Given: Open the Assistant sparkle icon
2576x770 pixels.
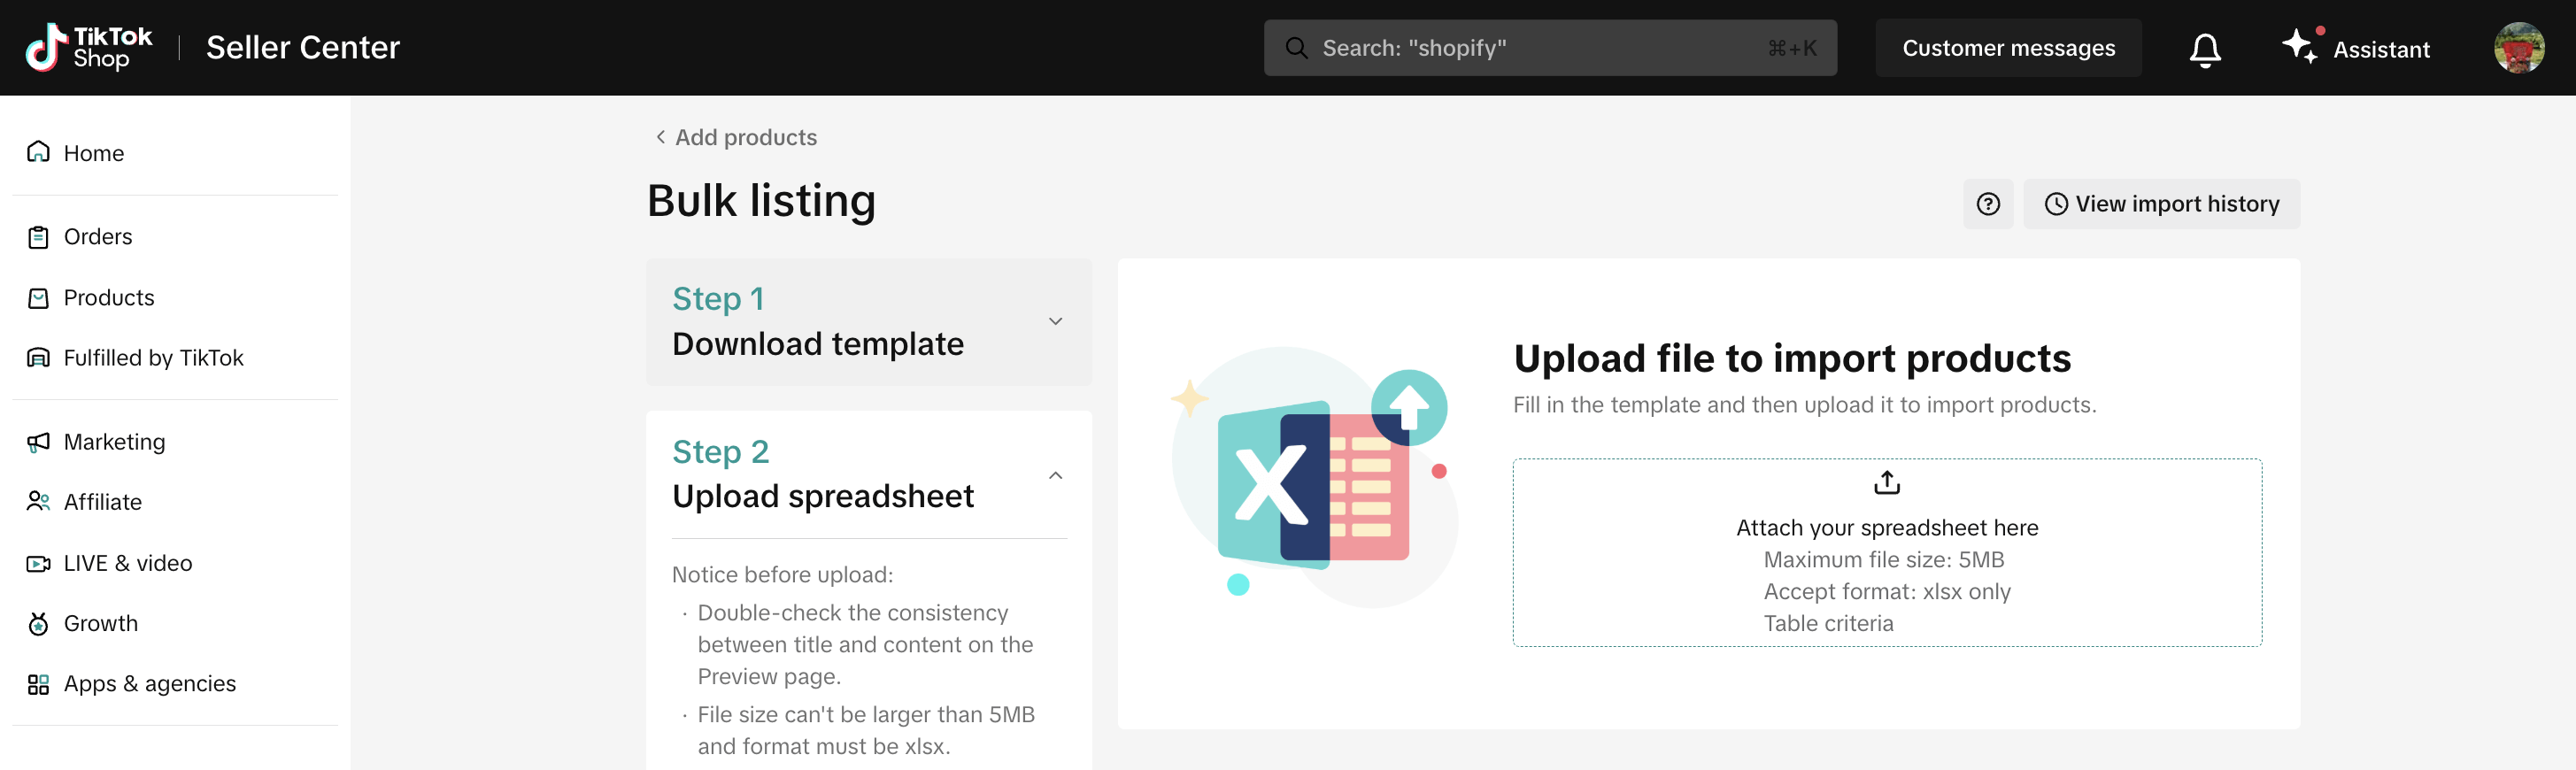Looking at the screenshot, I should 2298,47.
